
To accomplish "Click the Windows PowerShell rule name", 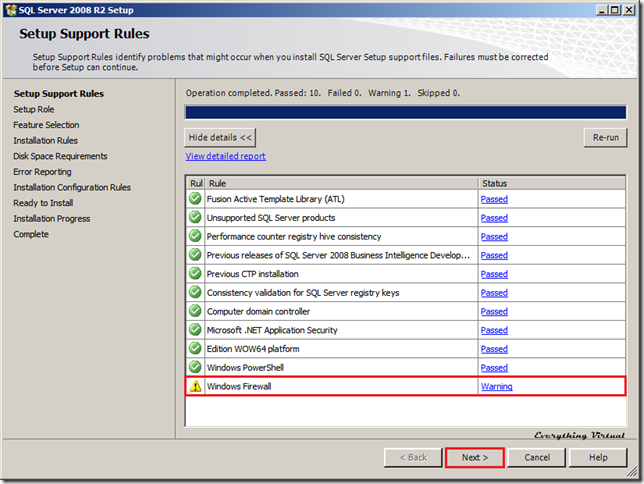I will tap(245, 368).
